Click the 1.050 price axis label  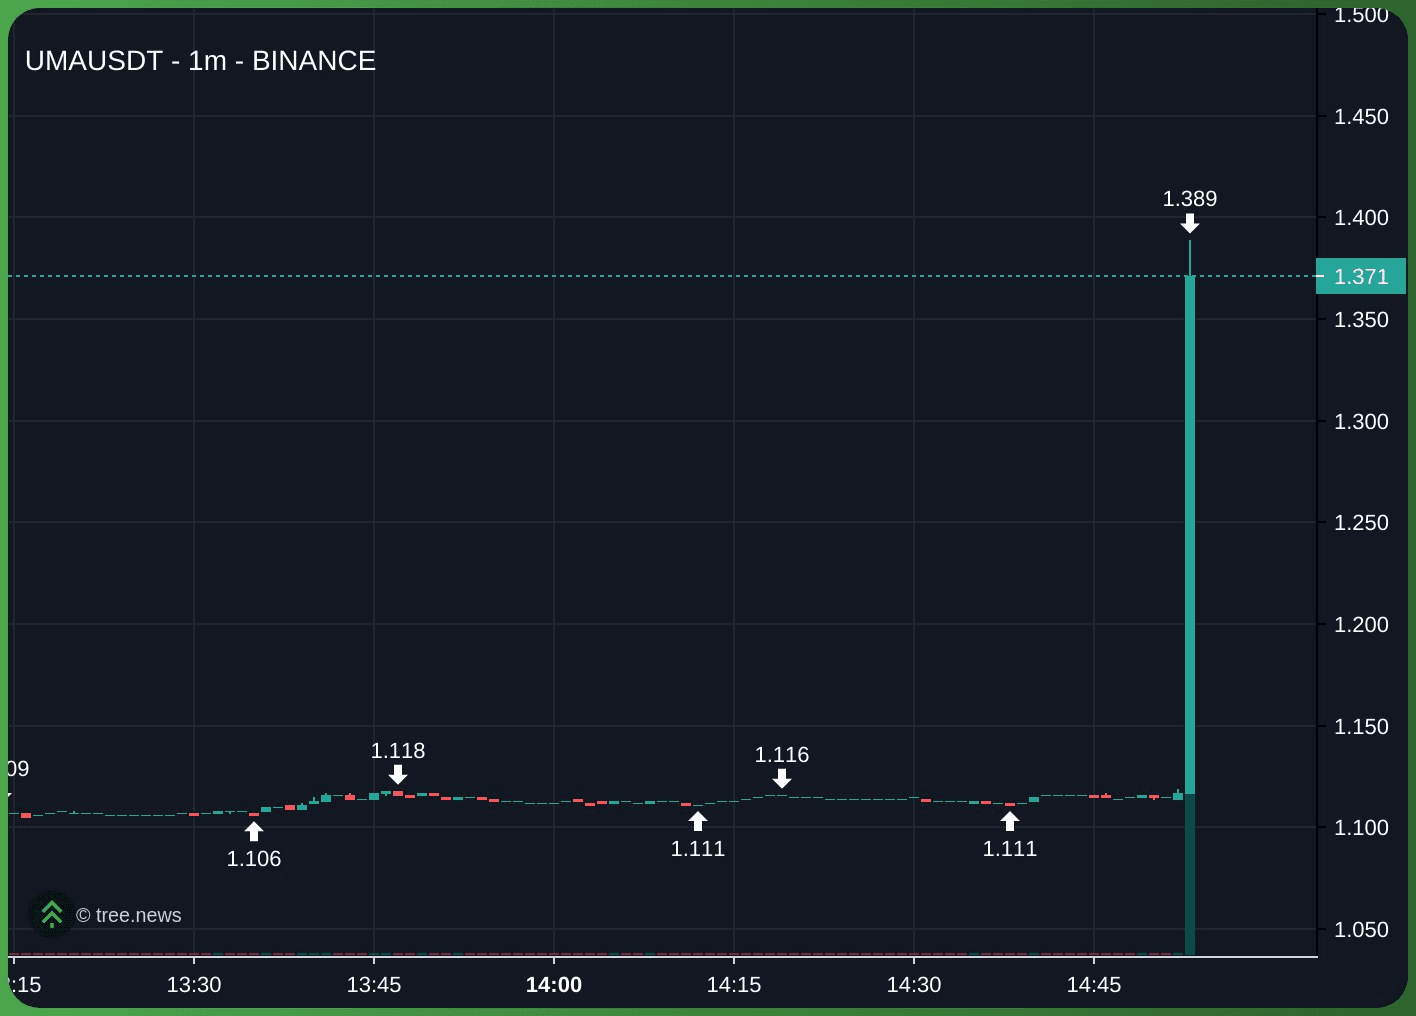[x=1361, y=930]
